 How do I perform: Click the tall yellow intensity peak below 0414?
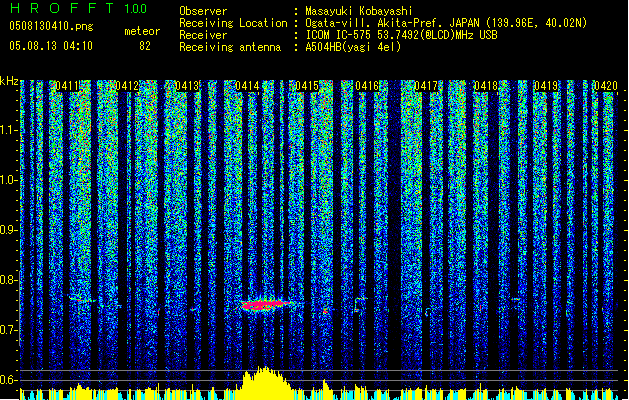click(264, 383)
